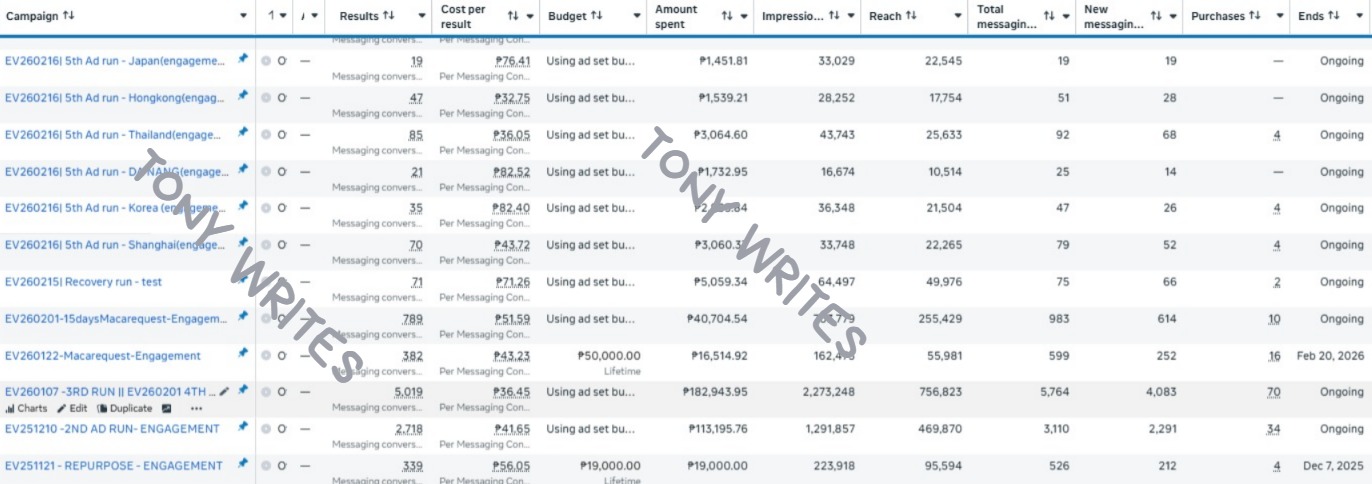Click the 5,019 results value
The height and width of the screenshot is (484, 1372).
click(x=409, y=392)
